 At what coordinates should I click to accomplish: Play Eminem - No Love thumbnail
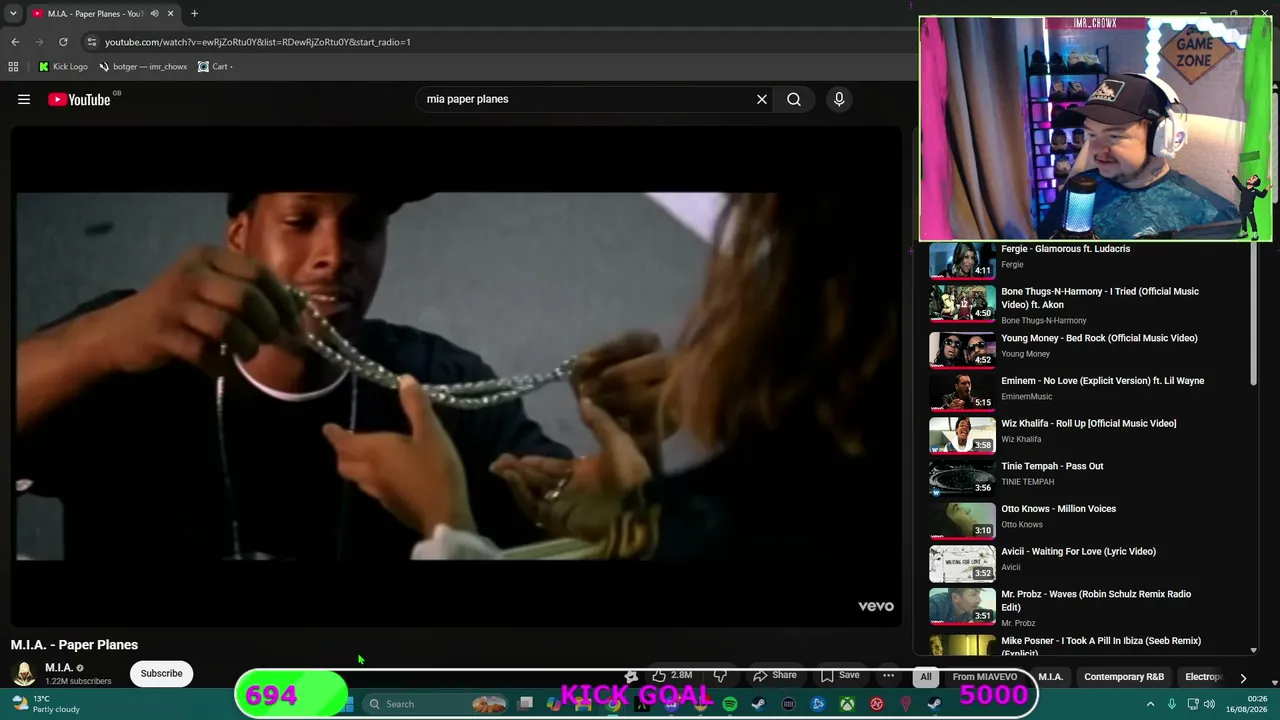962,391
